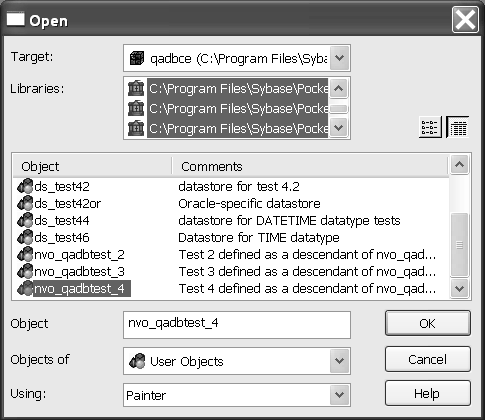The image size is (485, 420).
Task: Expand the Objects of dropdown
Action: [339, 361]
